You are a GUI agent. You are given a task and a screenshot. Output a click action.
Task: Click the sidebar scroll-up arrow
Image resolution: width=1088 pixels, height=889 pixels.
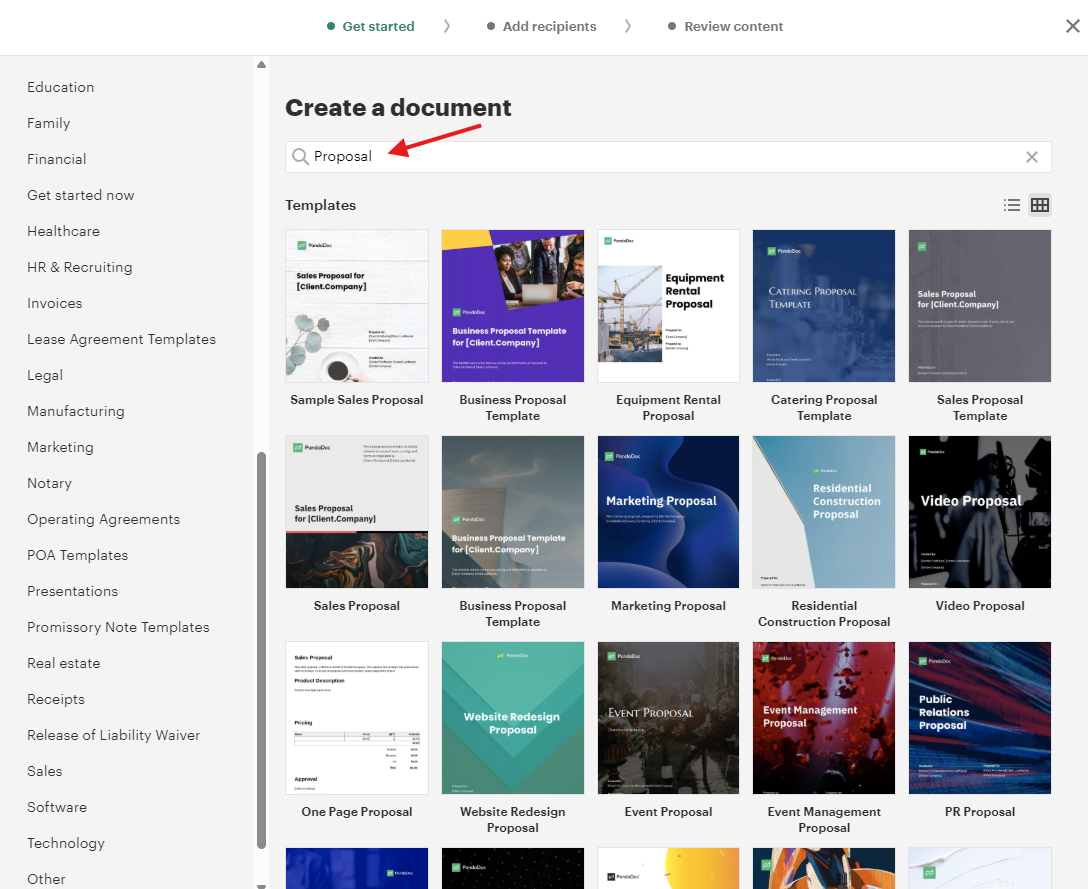point(262,65)
